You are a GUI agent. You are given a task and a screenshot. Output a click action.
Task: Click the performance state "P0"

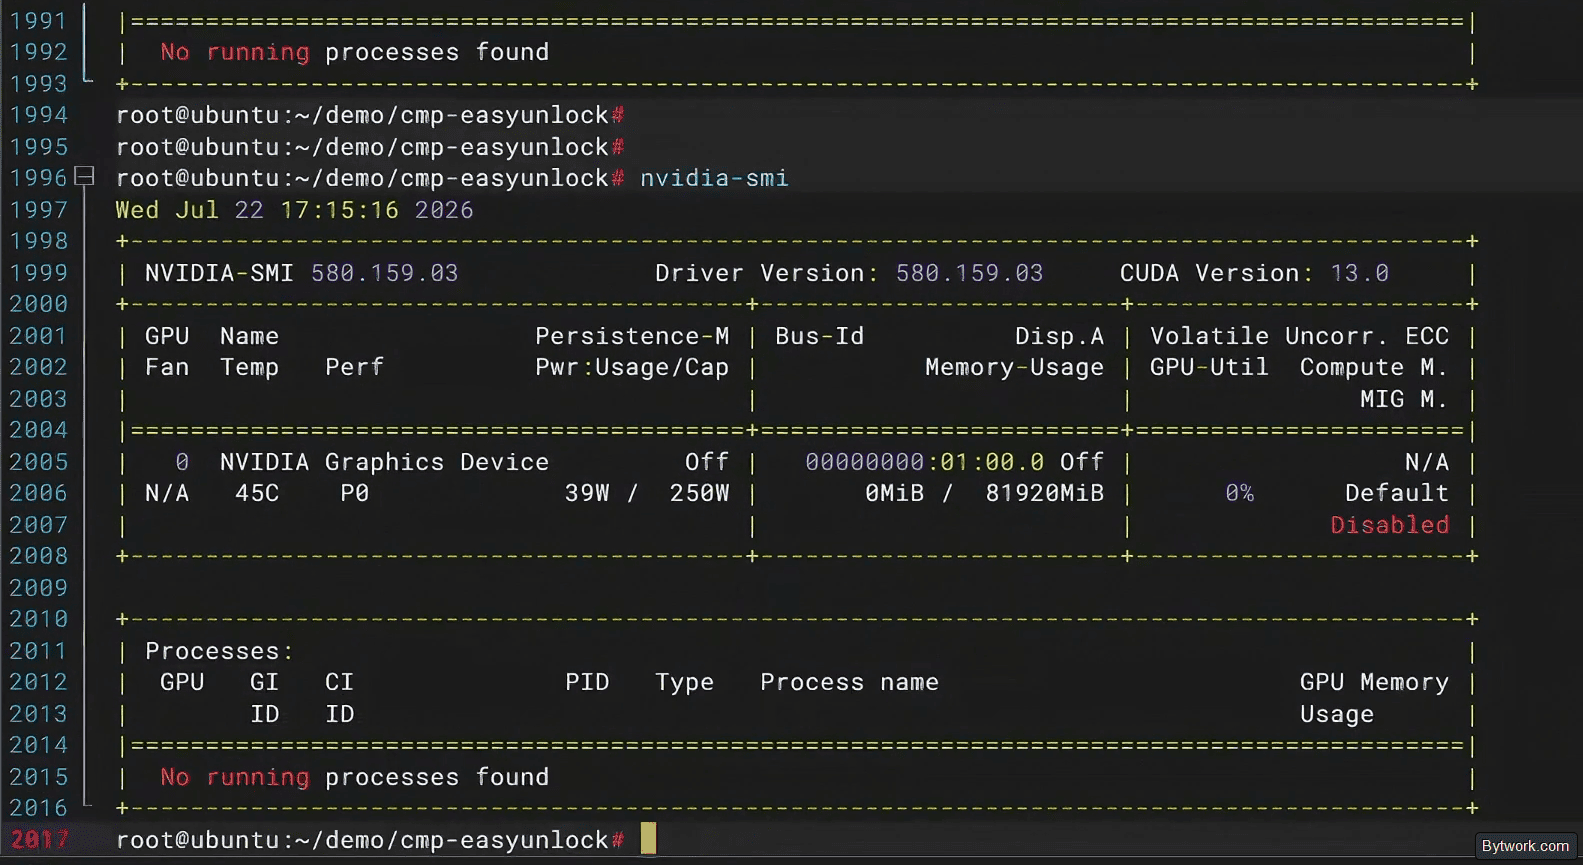tap(354, 493)
